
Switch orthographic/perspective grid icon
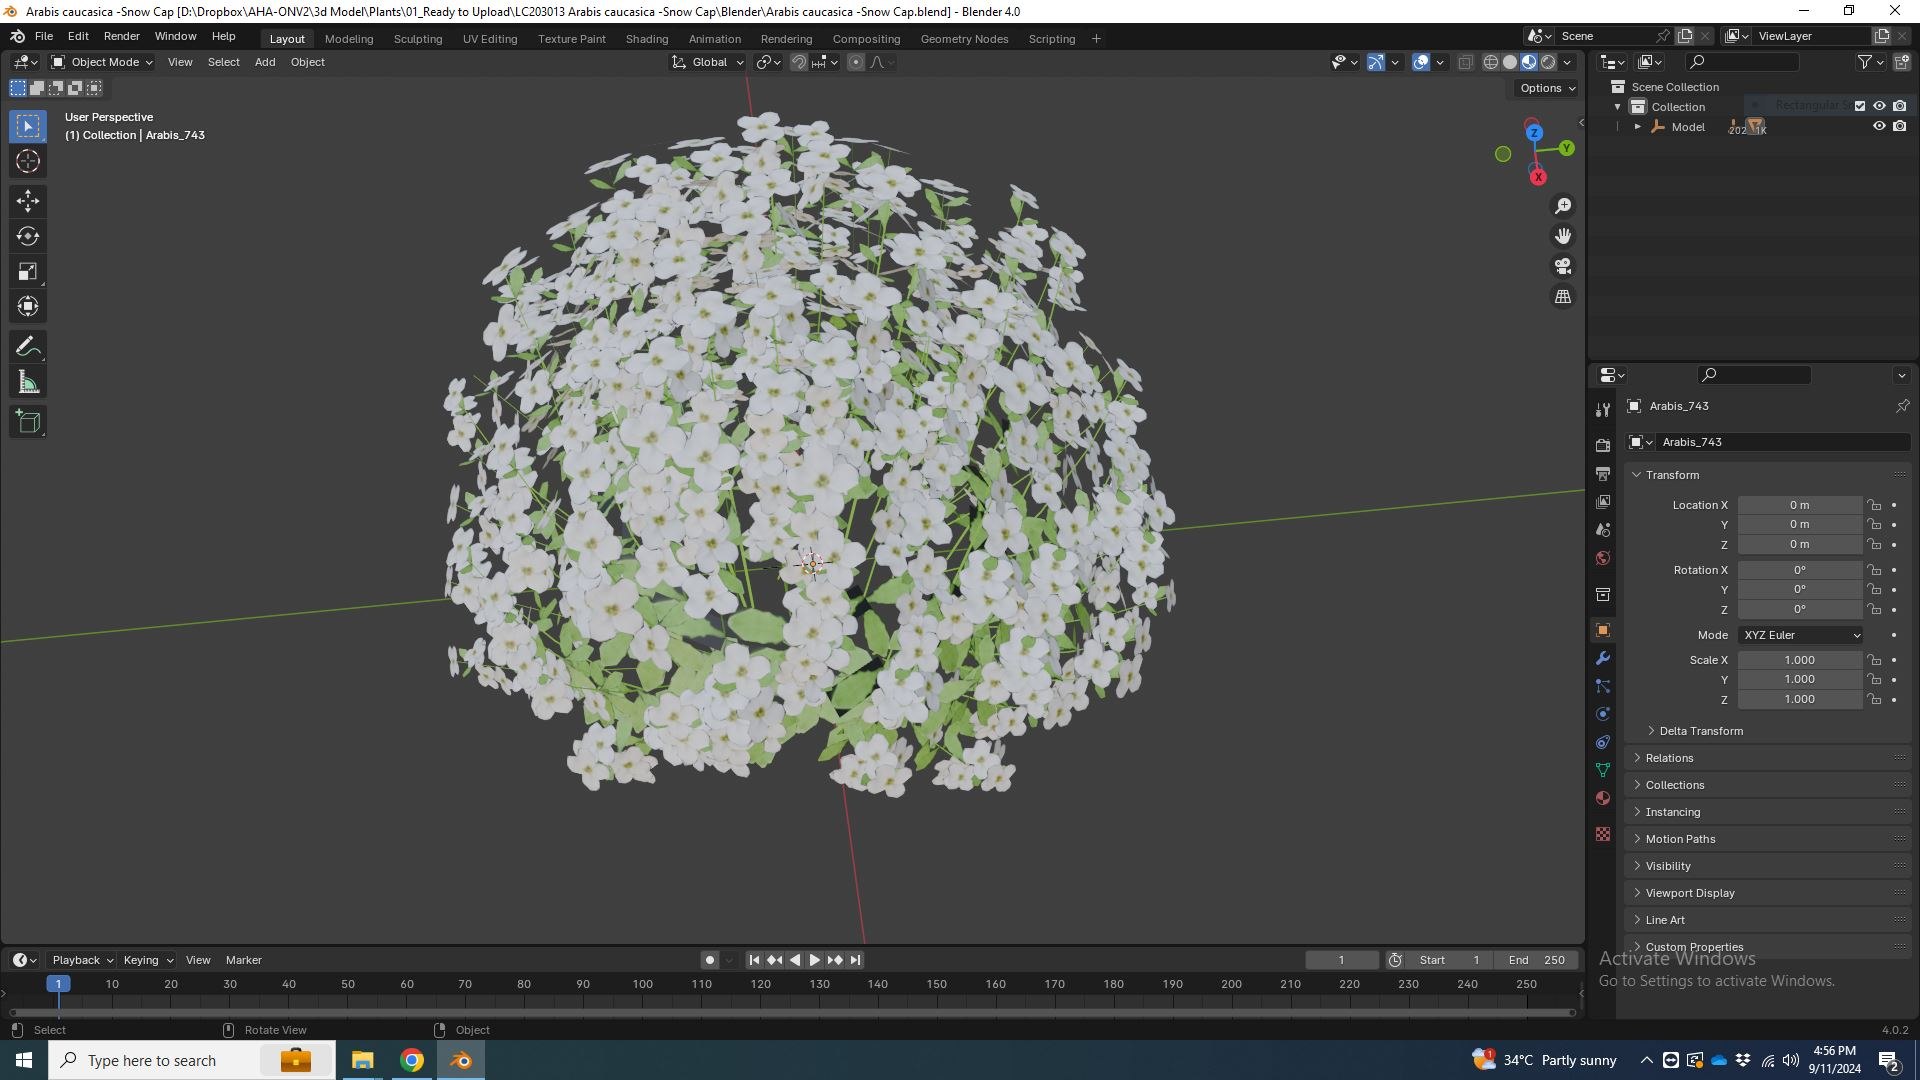pos(1563,297)
